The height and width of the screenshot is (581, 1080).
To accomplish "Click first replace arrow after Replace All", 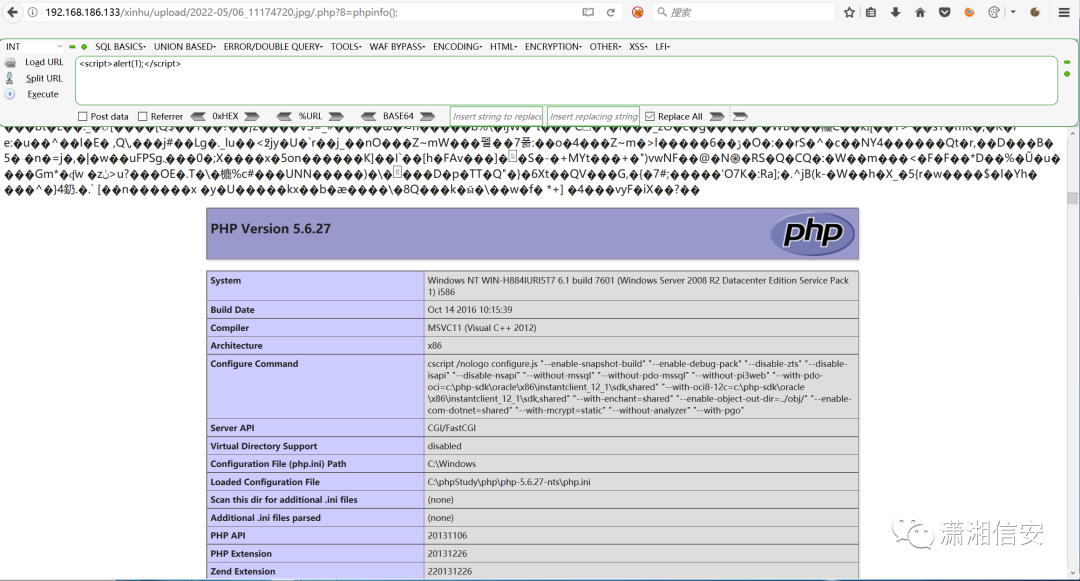I will 717,116.
